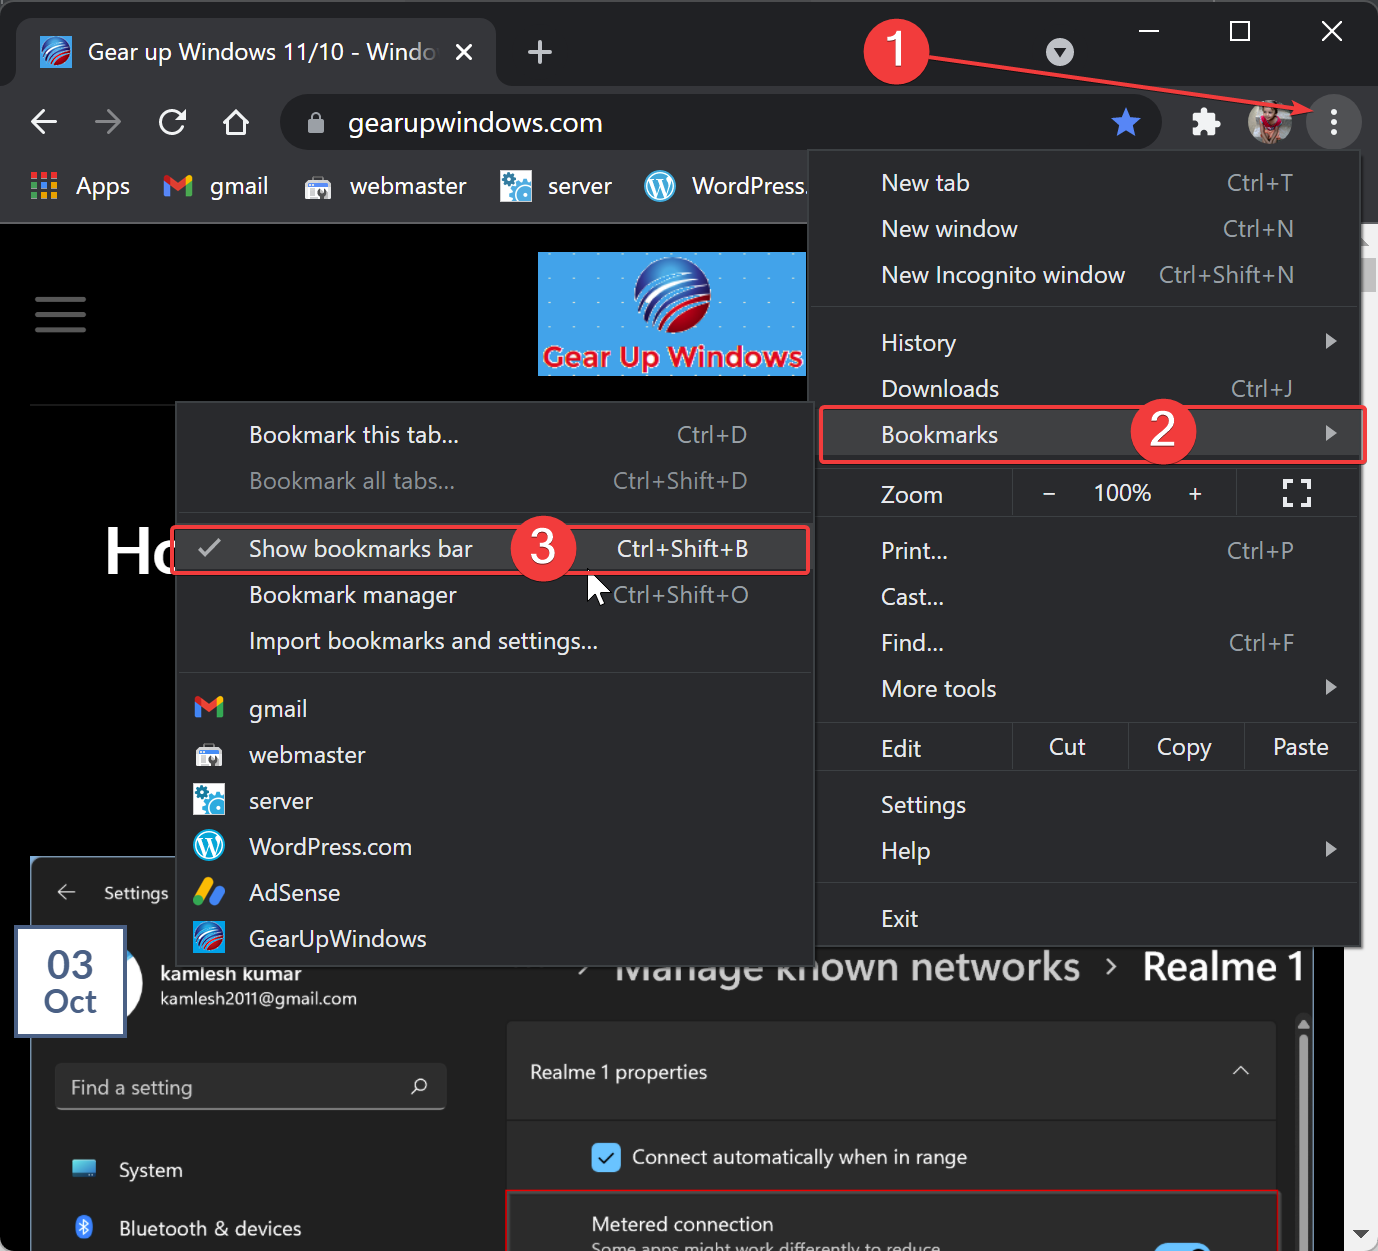Open the tab search dropdown arrow
Screen dimensions: 1378x1251
coord(1060,52)
